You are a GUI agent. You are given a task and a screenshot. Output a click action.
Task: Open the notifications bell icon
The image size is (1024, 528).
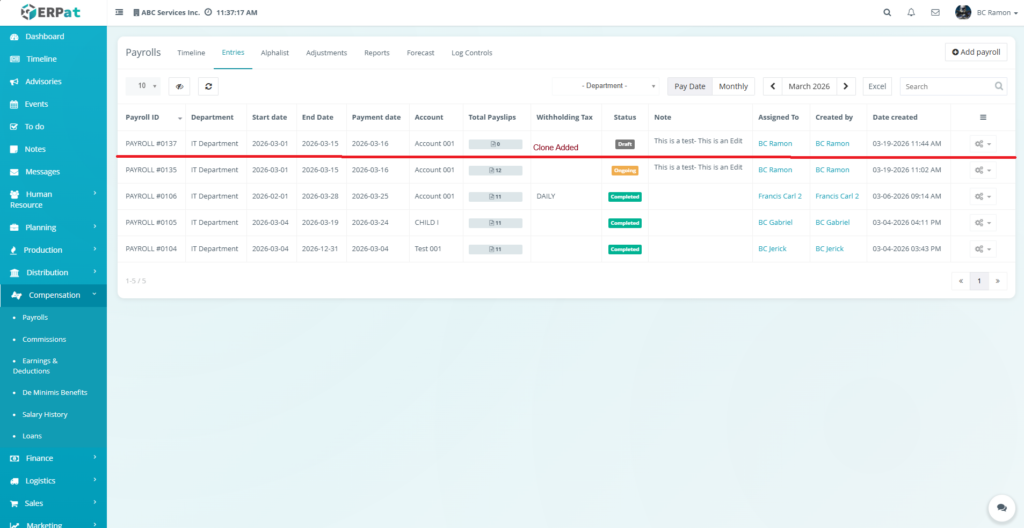[911, 12]
